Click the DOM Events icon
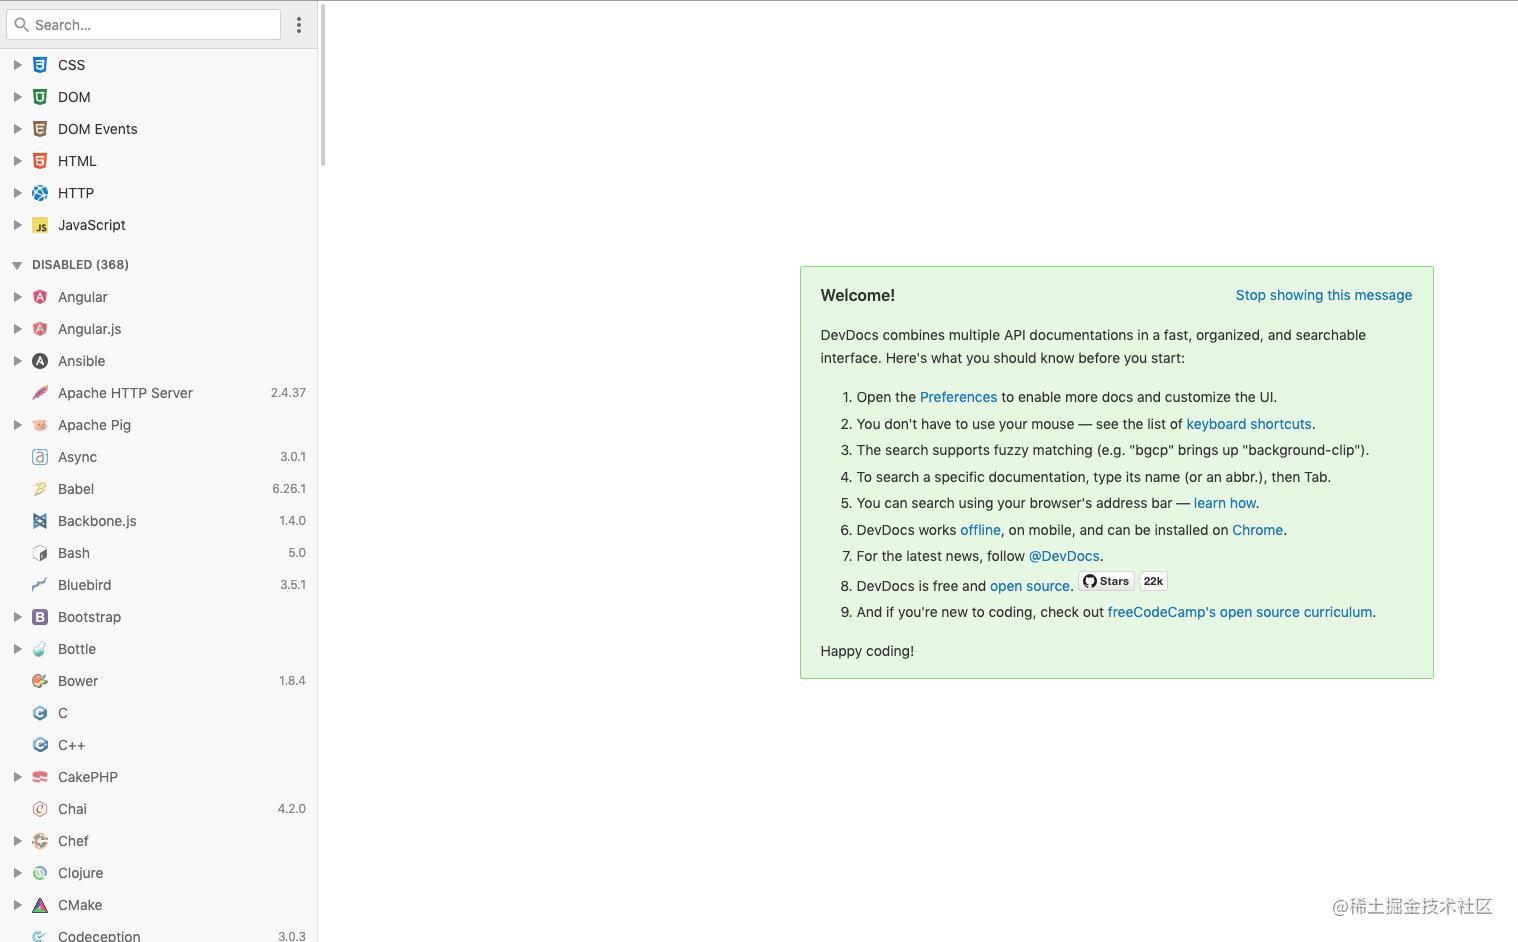Screen dimensions: 1518x942 [x=40, y=129]
